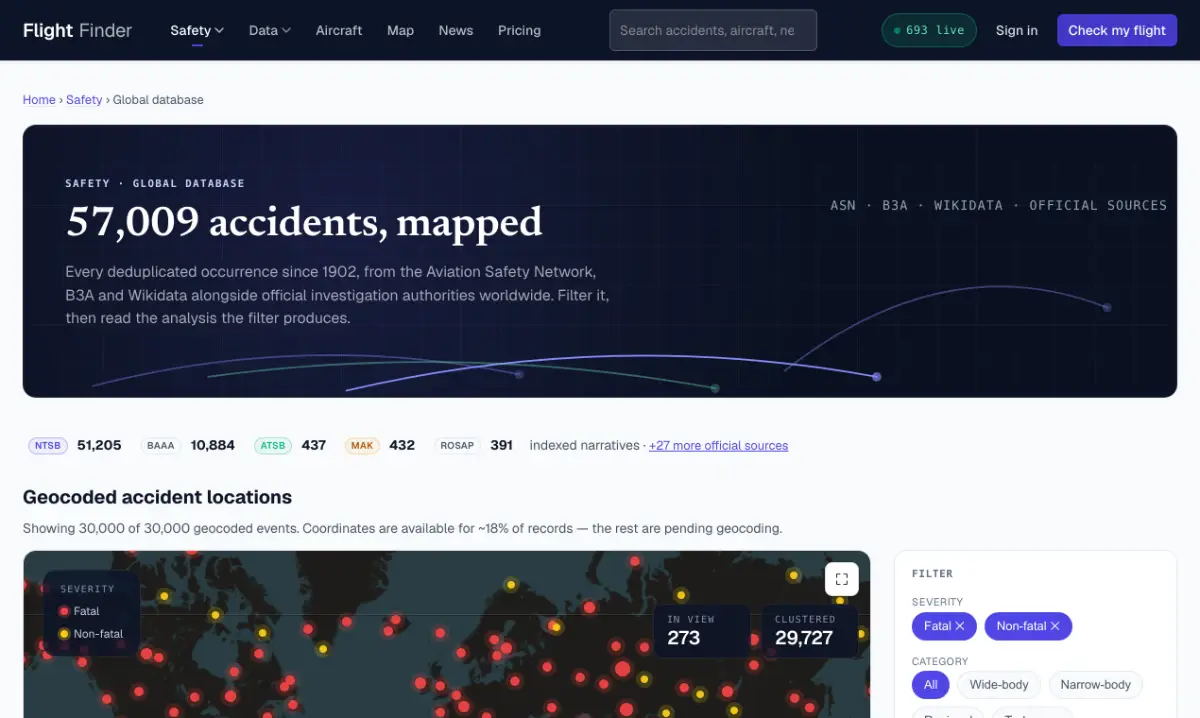Open the Safety dropdown menu
This screenshot has height=718, width=1200.
197,30
